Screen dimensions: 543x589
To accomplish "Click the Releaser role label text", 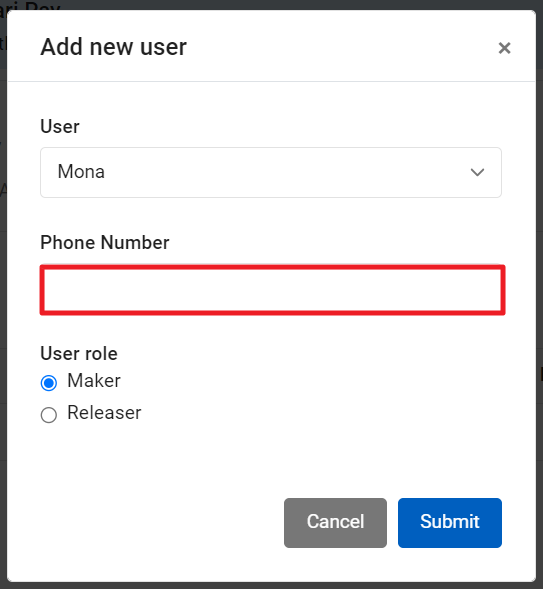I will [104, 412].
